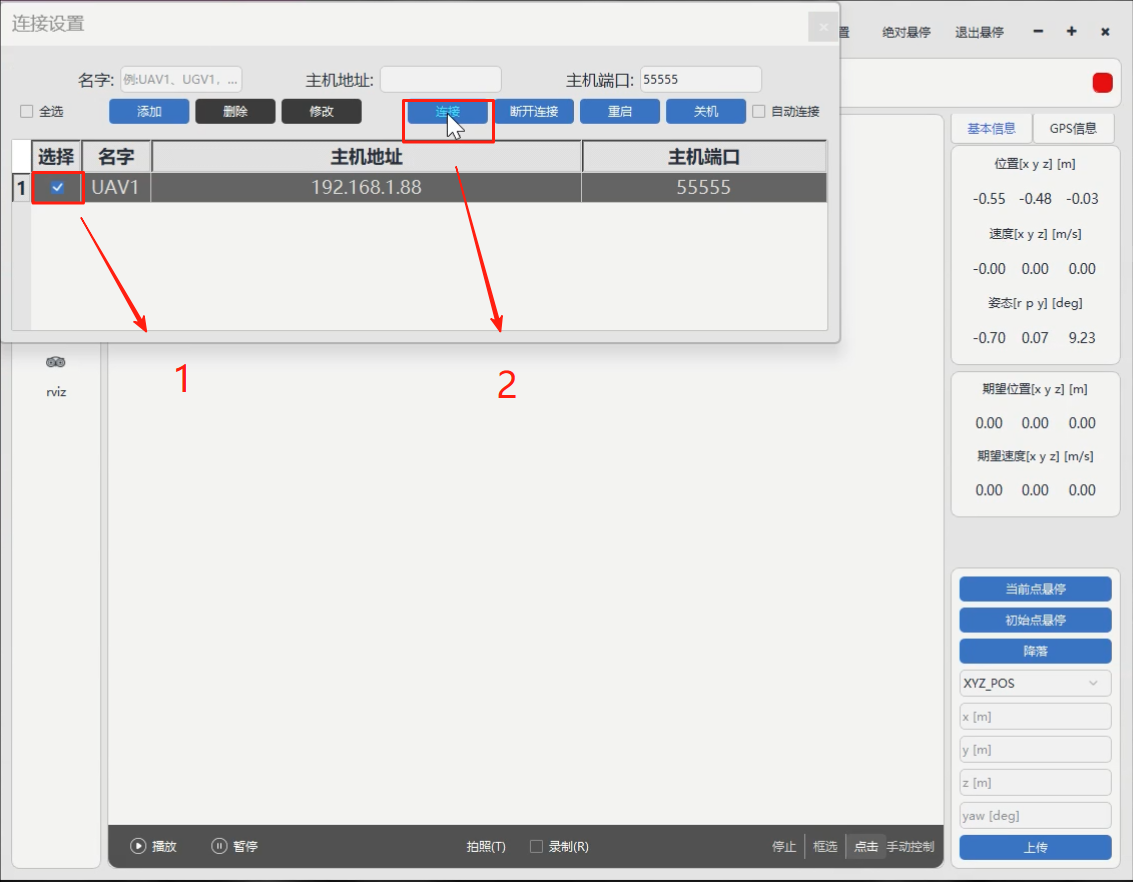Click the 降落 land button
The height and width of the screenshot is (882, 1133).
pos(1035,651)
